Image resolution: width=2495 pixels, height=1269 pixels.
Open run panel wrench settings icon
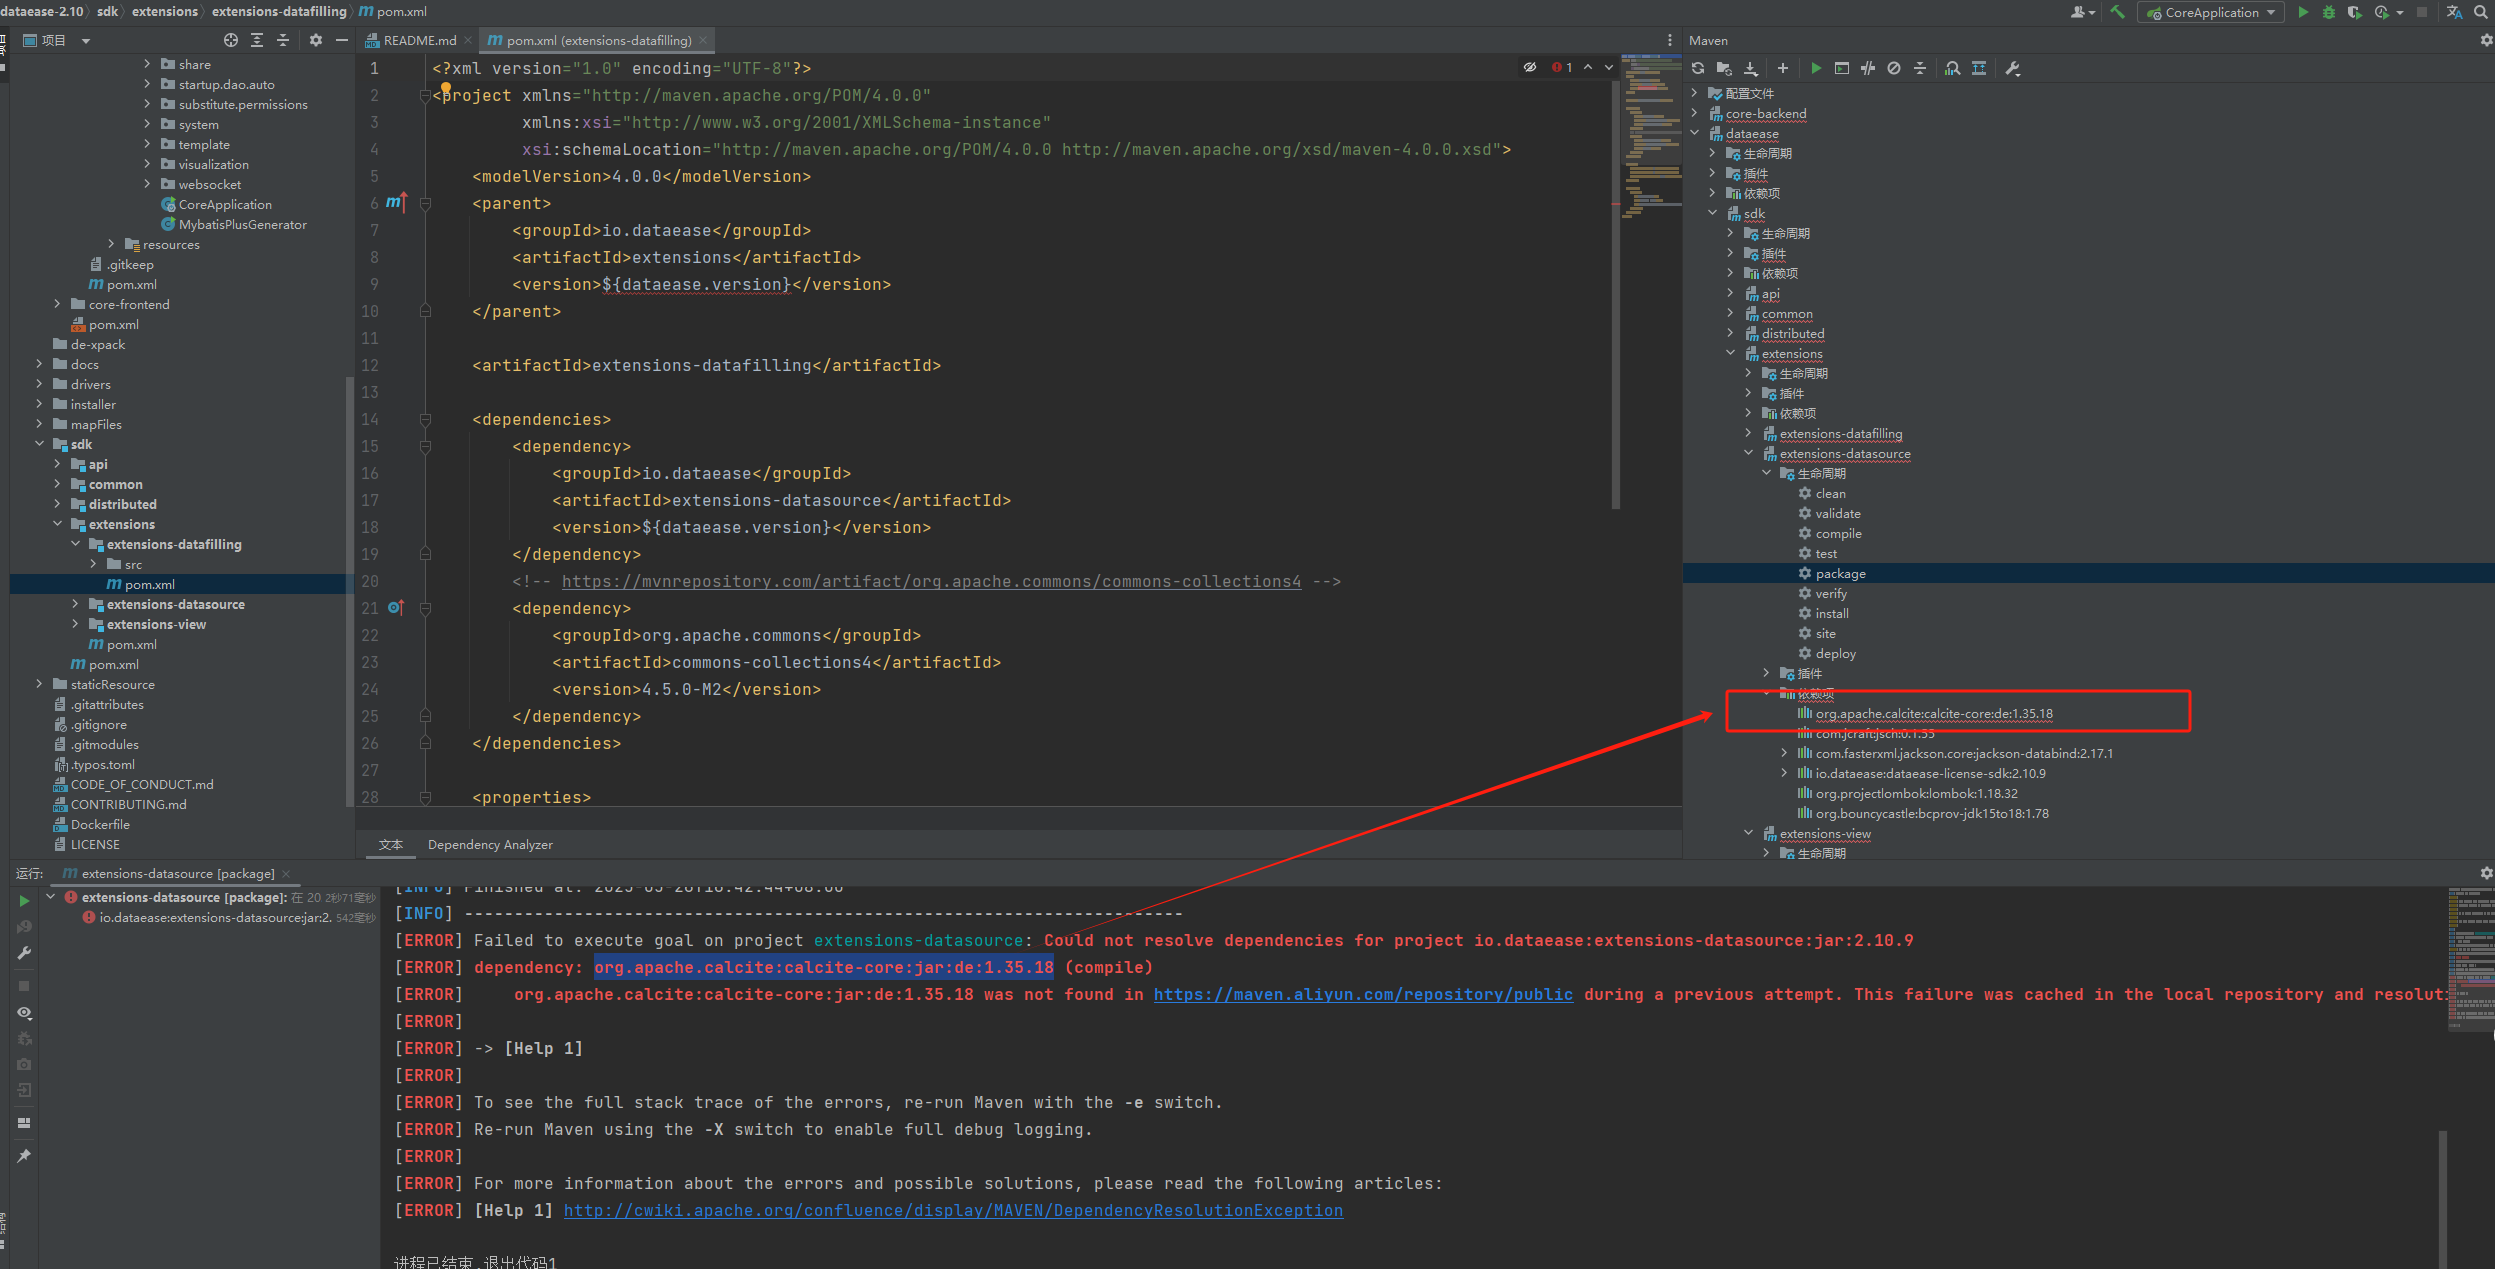24,953
